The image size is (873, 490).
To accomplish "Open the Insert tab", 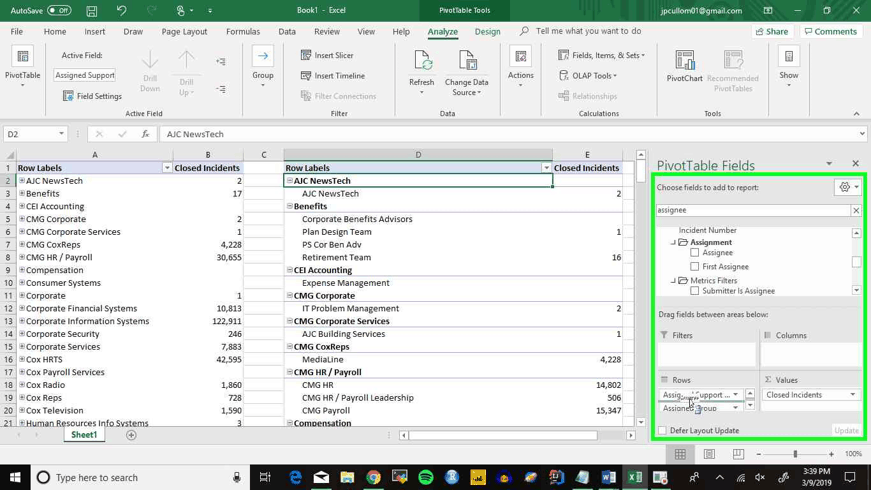I will (x=95, y=32).
